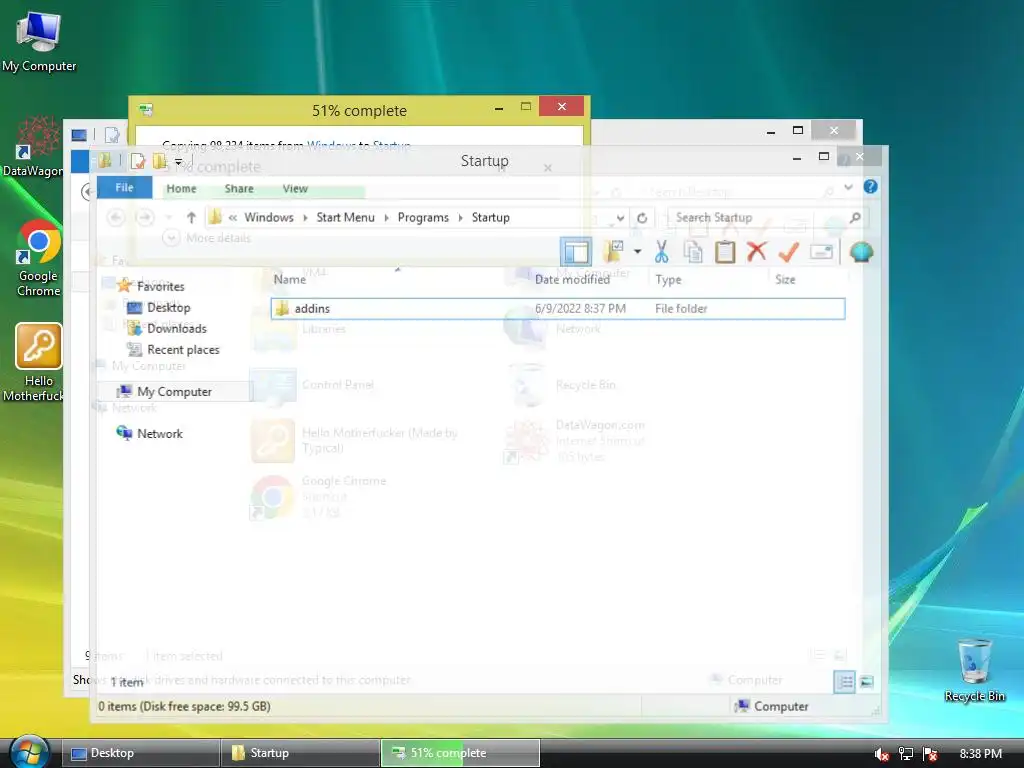Sort by the Date modified column header
This screenshot has width=1024, height=768.
(572, 280)
